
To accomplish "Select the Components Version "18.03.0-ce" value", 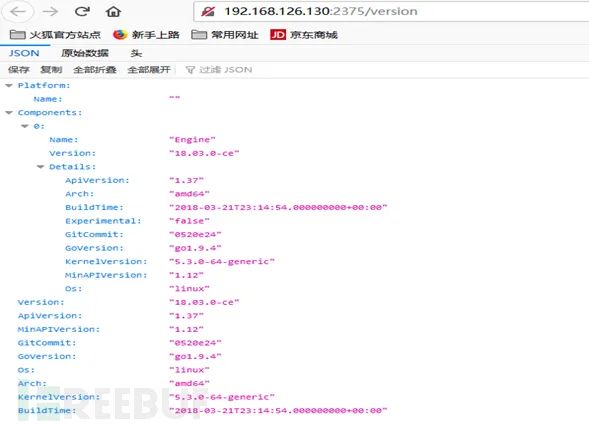I will 204,153.
